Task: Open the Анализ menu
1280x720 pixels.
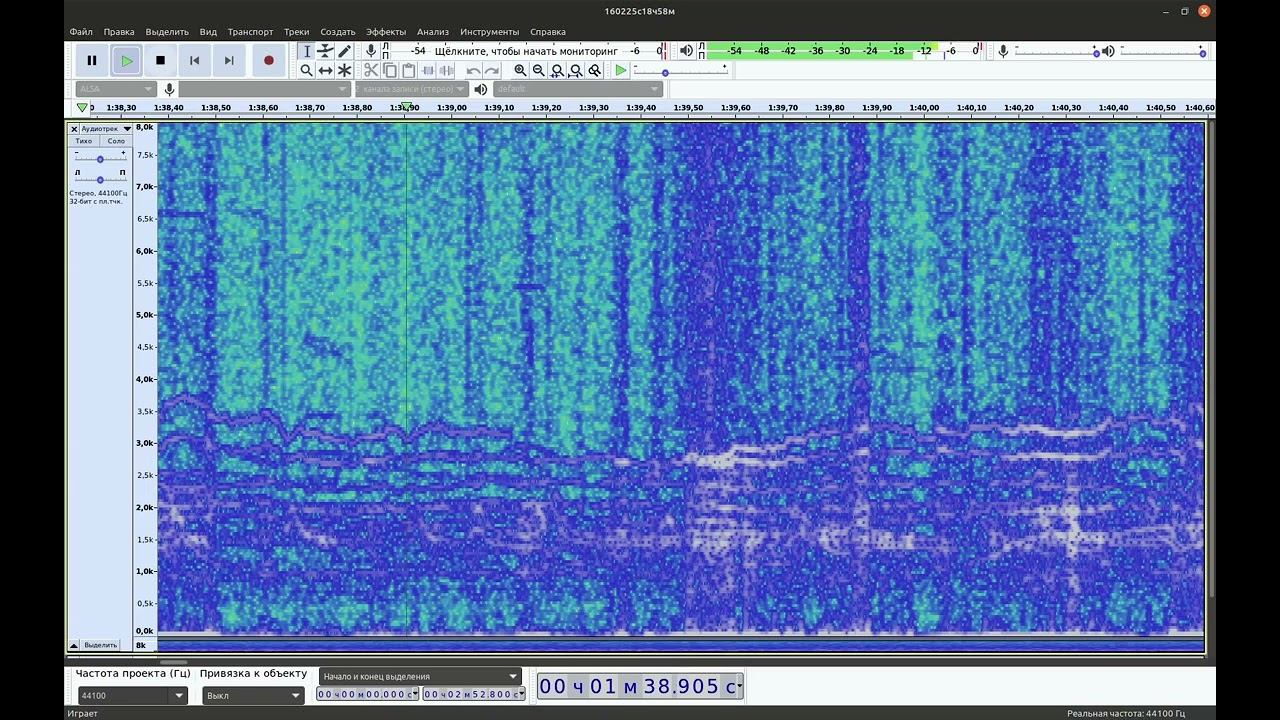Action: [433, 32]
